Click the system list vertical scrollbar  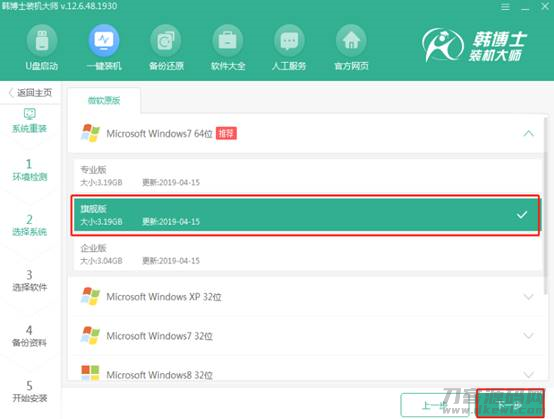[x=547, y=205]
